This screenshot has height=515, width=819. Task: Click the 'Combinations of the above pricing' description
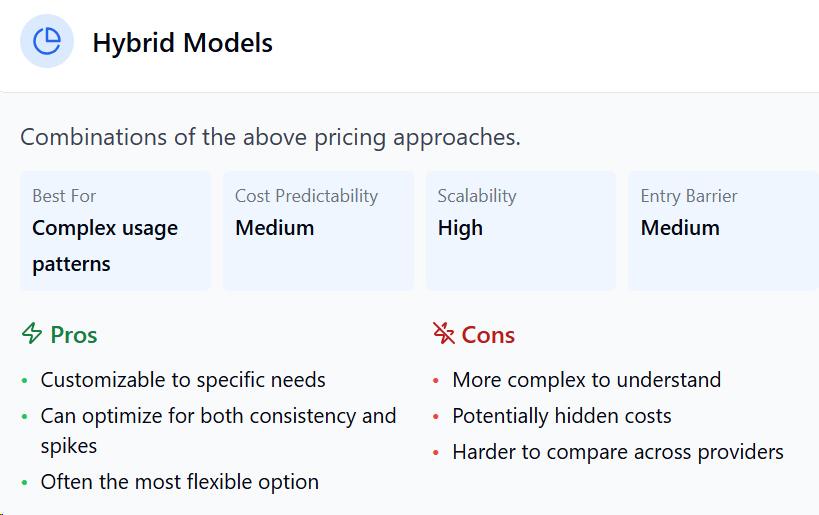click(x=270, y=137)
